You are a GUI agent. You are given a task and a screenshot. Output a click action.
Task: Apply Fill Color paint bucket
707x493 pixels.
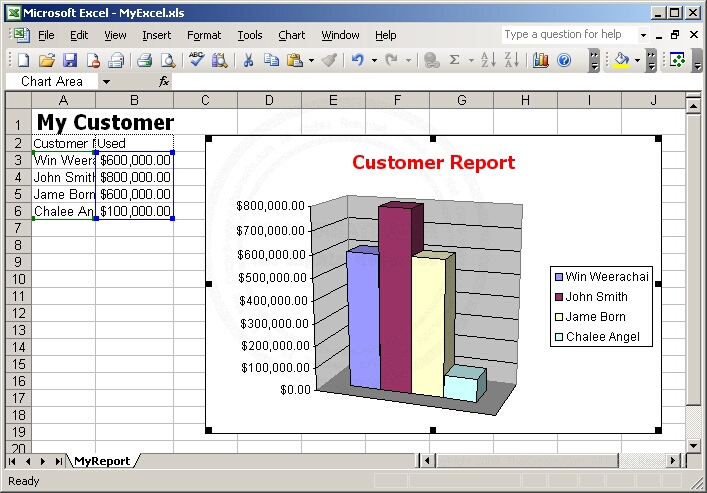tap(622, 60)
